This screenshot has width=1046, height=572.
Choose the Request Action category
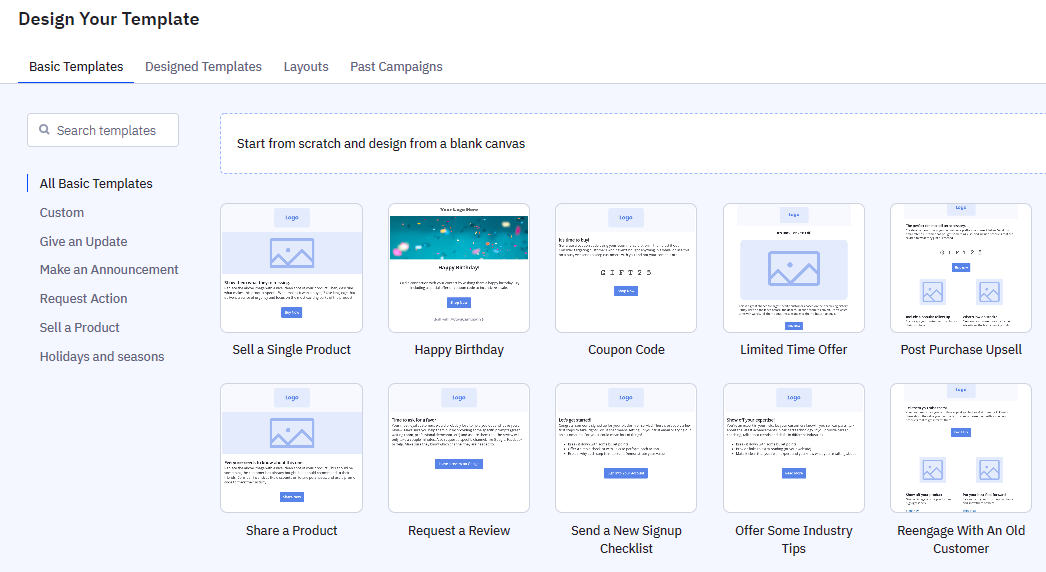83,299
